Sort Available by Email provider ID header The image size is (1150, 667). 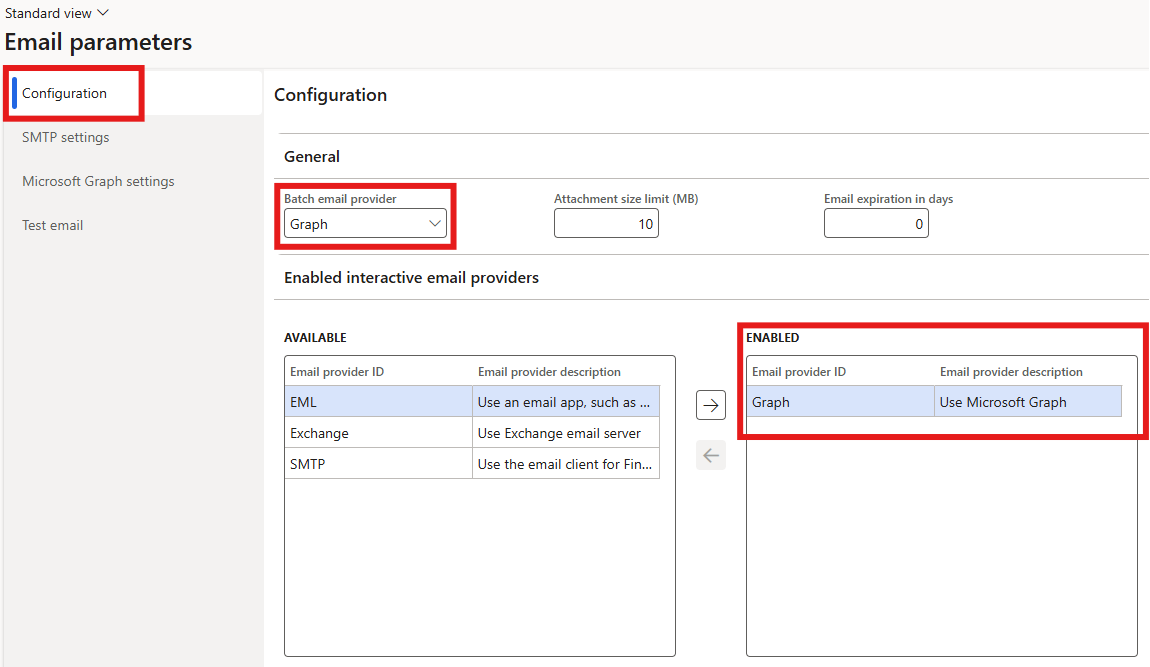pyautogui.click(x=337, y=372)
